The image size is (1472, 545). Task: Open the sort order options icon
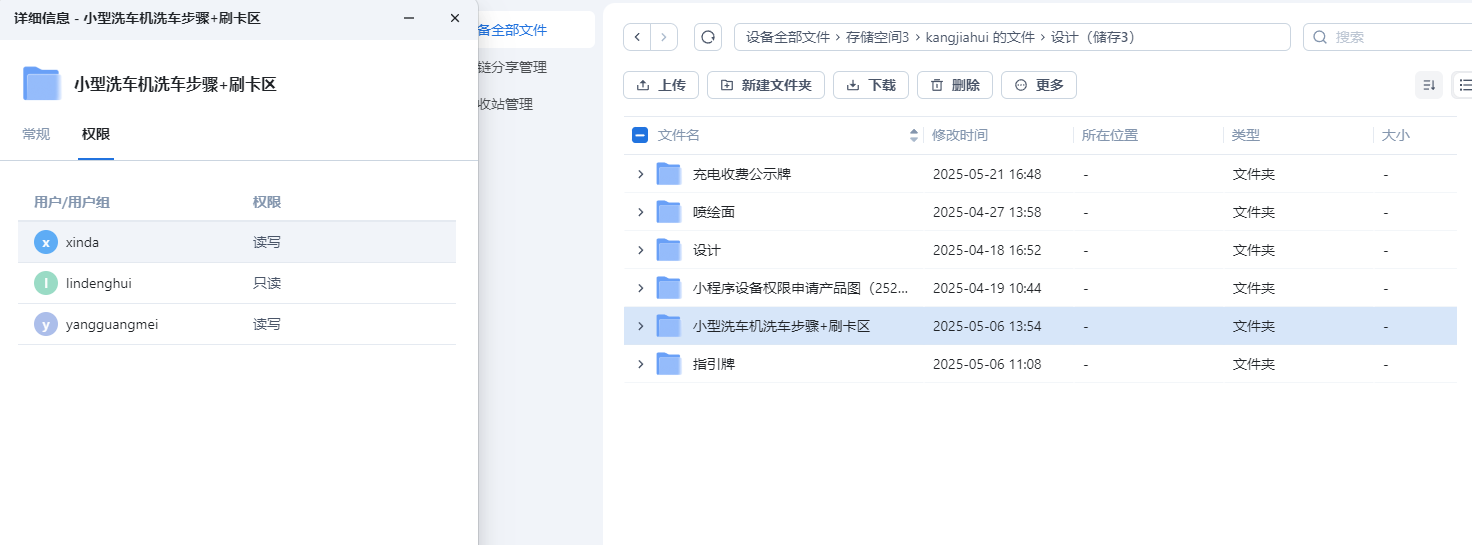pos(1429,85)
